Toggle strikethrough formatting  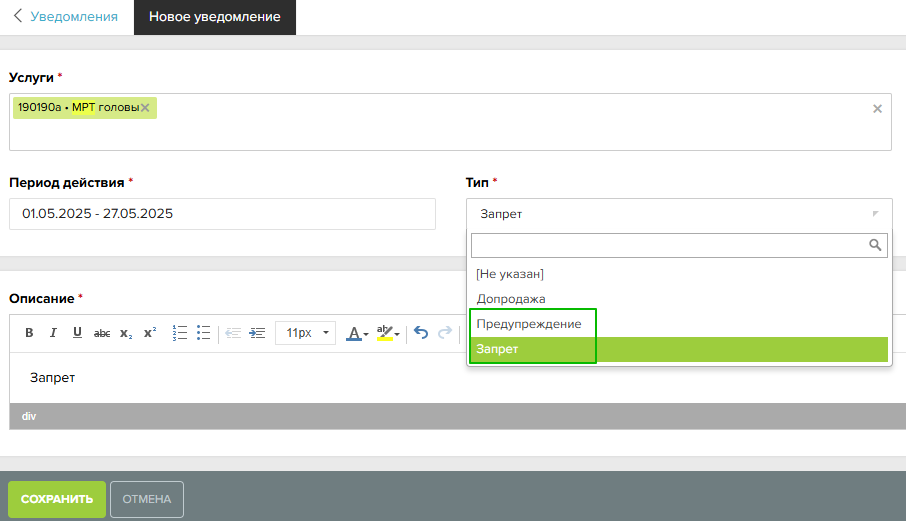click(102, 333)
